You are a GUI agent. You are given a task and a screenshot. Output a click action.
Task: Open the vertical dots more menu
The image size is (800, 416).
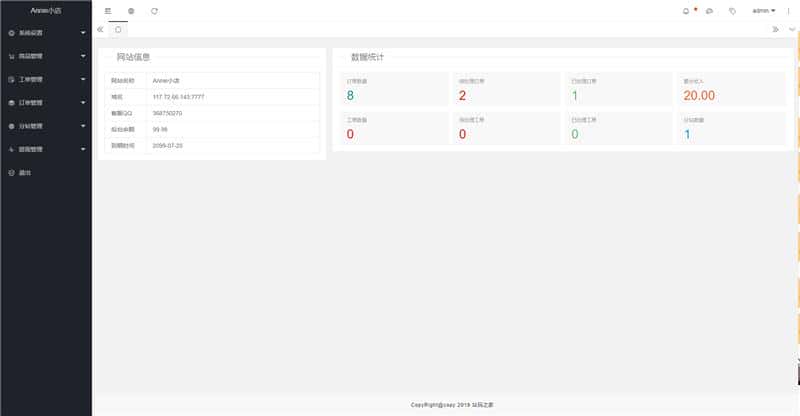tap(788, 11)
